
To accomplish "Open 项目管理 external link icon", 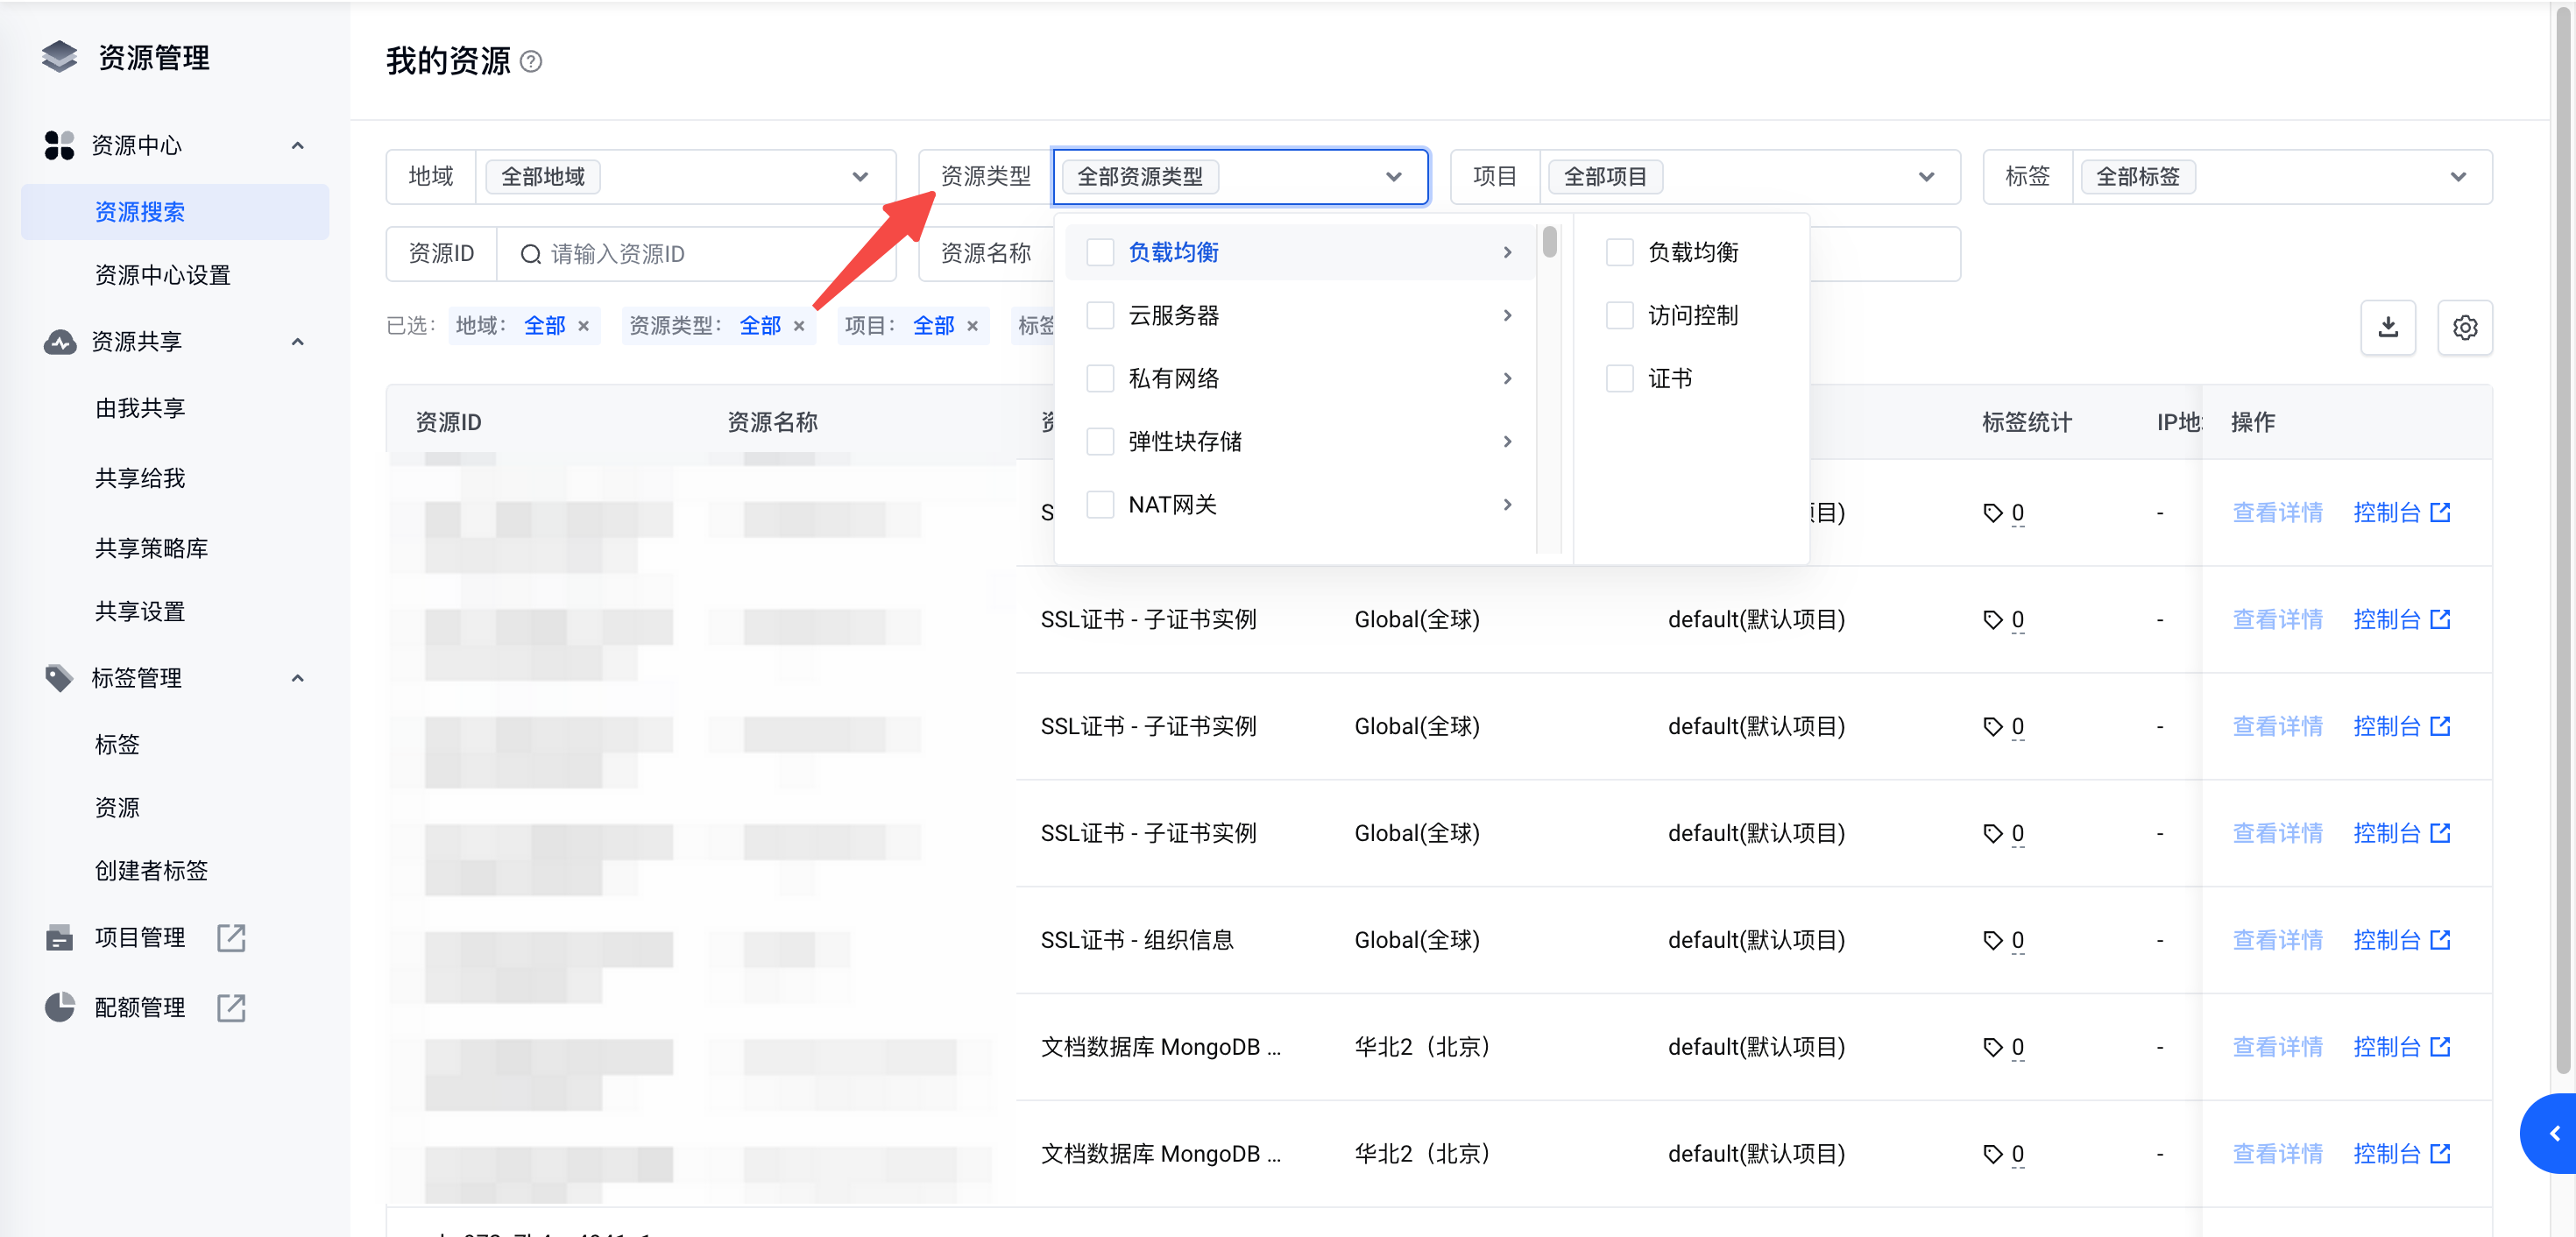I will pos(231,937).
